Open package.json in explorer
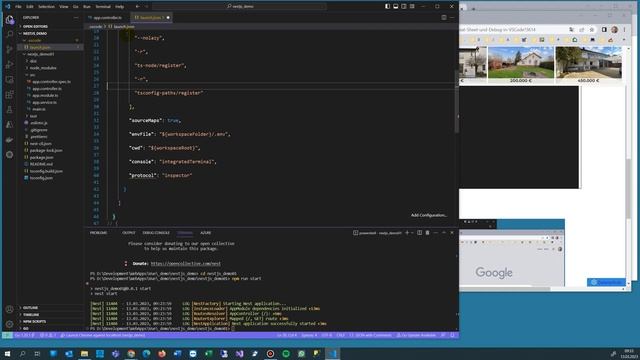 [41, 157]
